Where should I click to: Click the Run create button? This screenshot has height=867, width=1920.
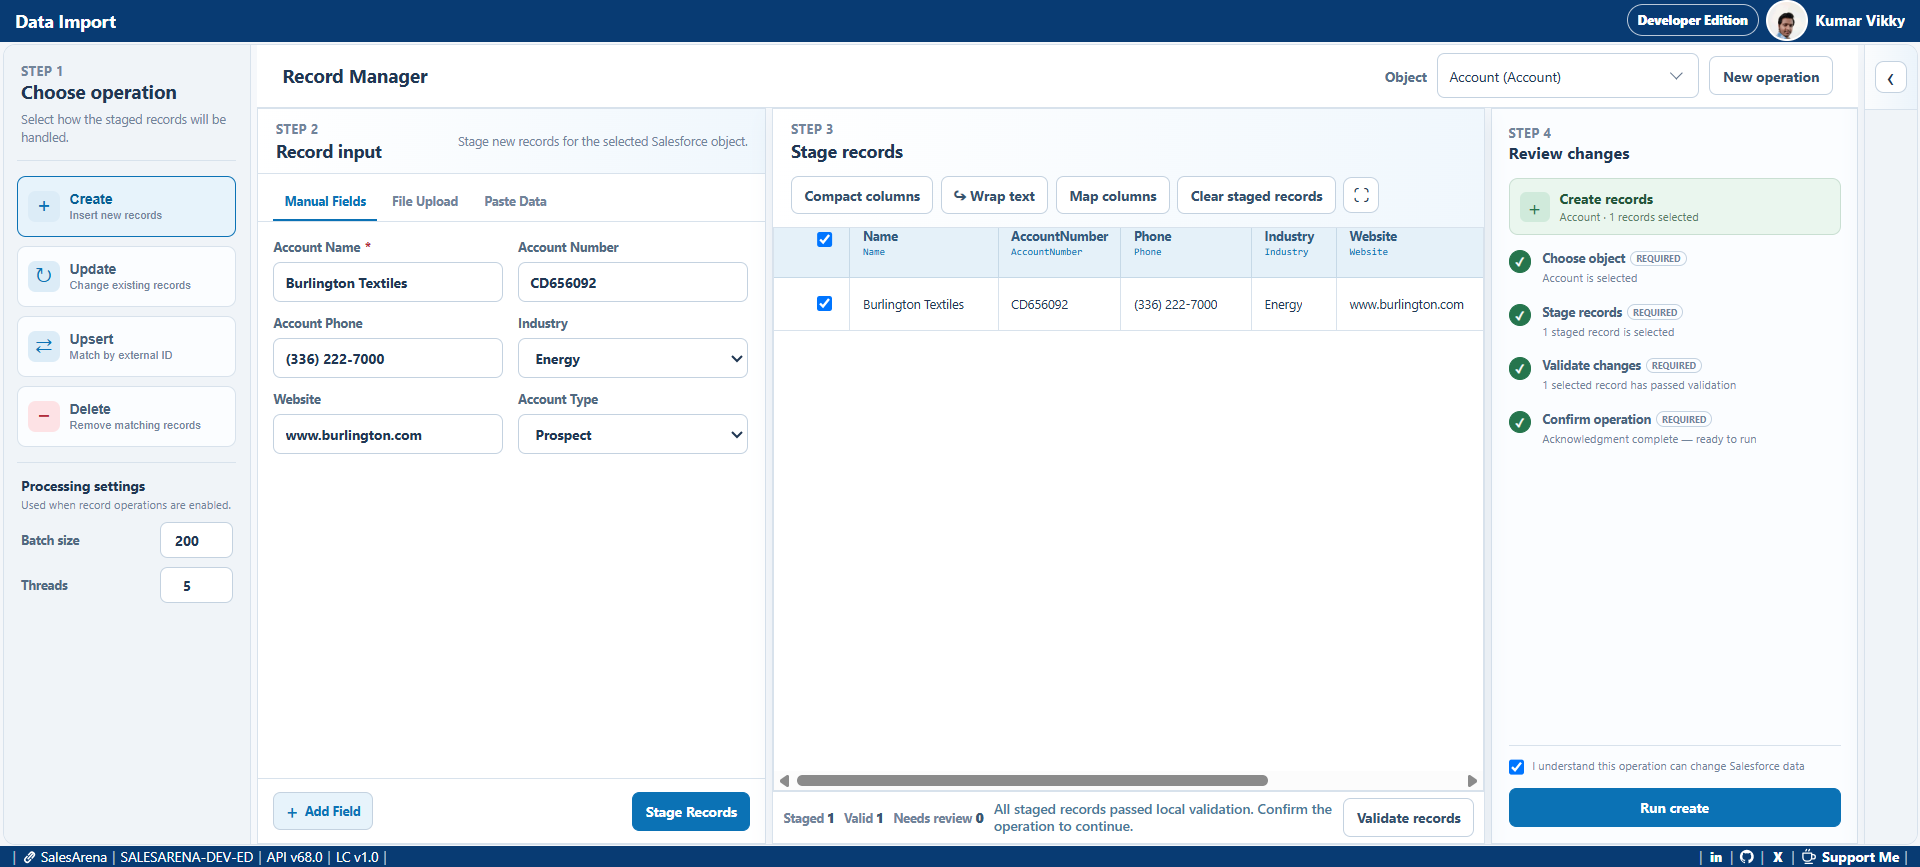pos(1674,808)
